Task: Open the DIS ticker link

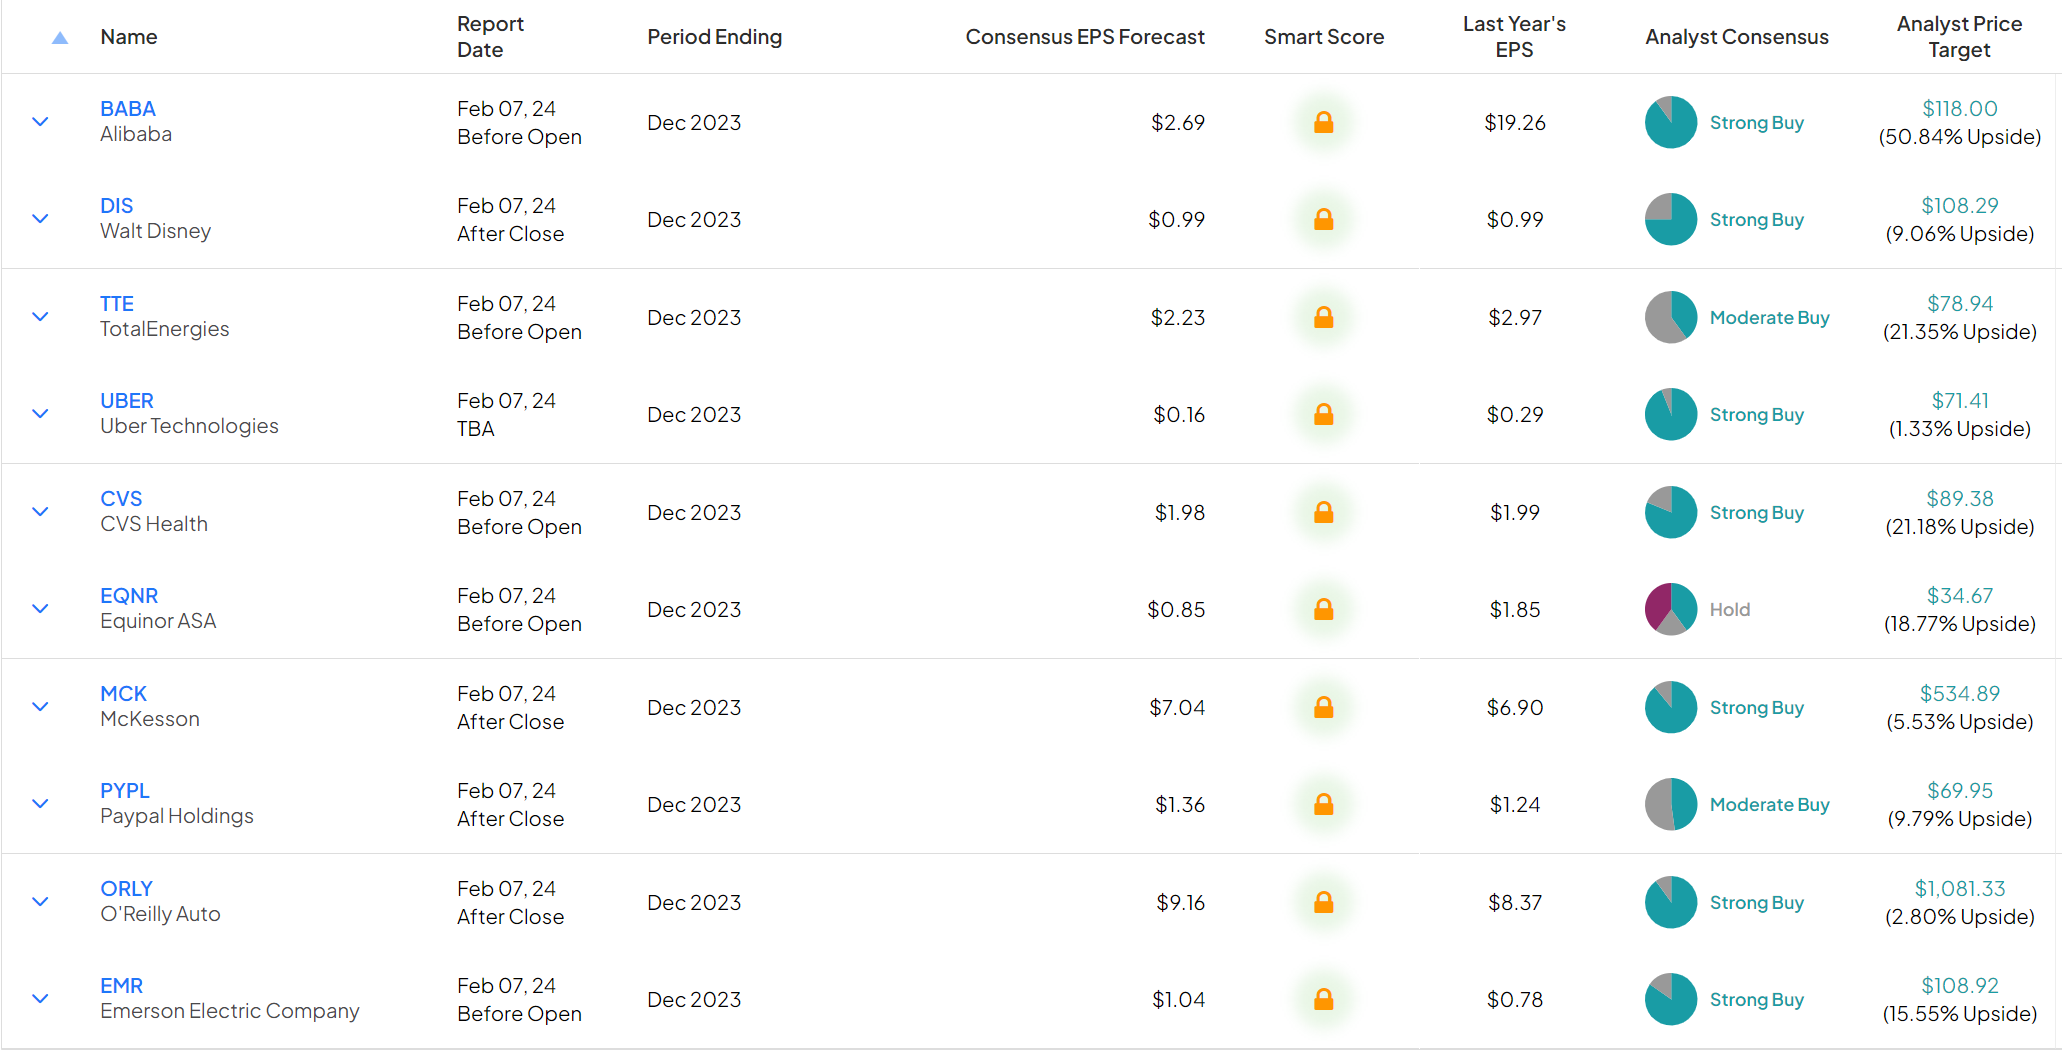Action: tap(116, 205)
